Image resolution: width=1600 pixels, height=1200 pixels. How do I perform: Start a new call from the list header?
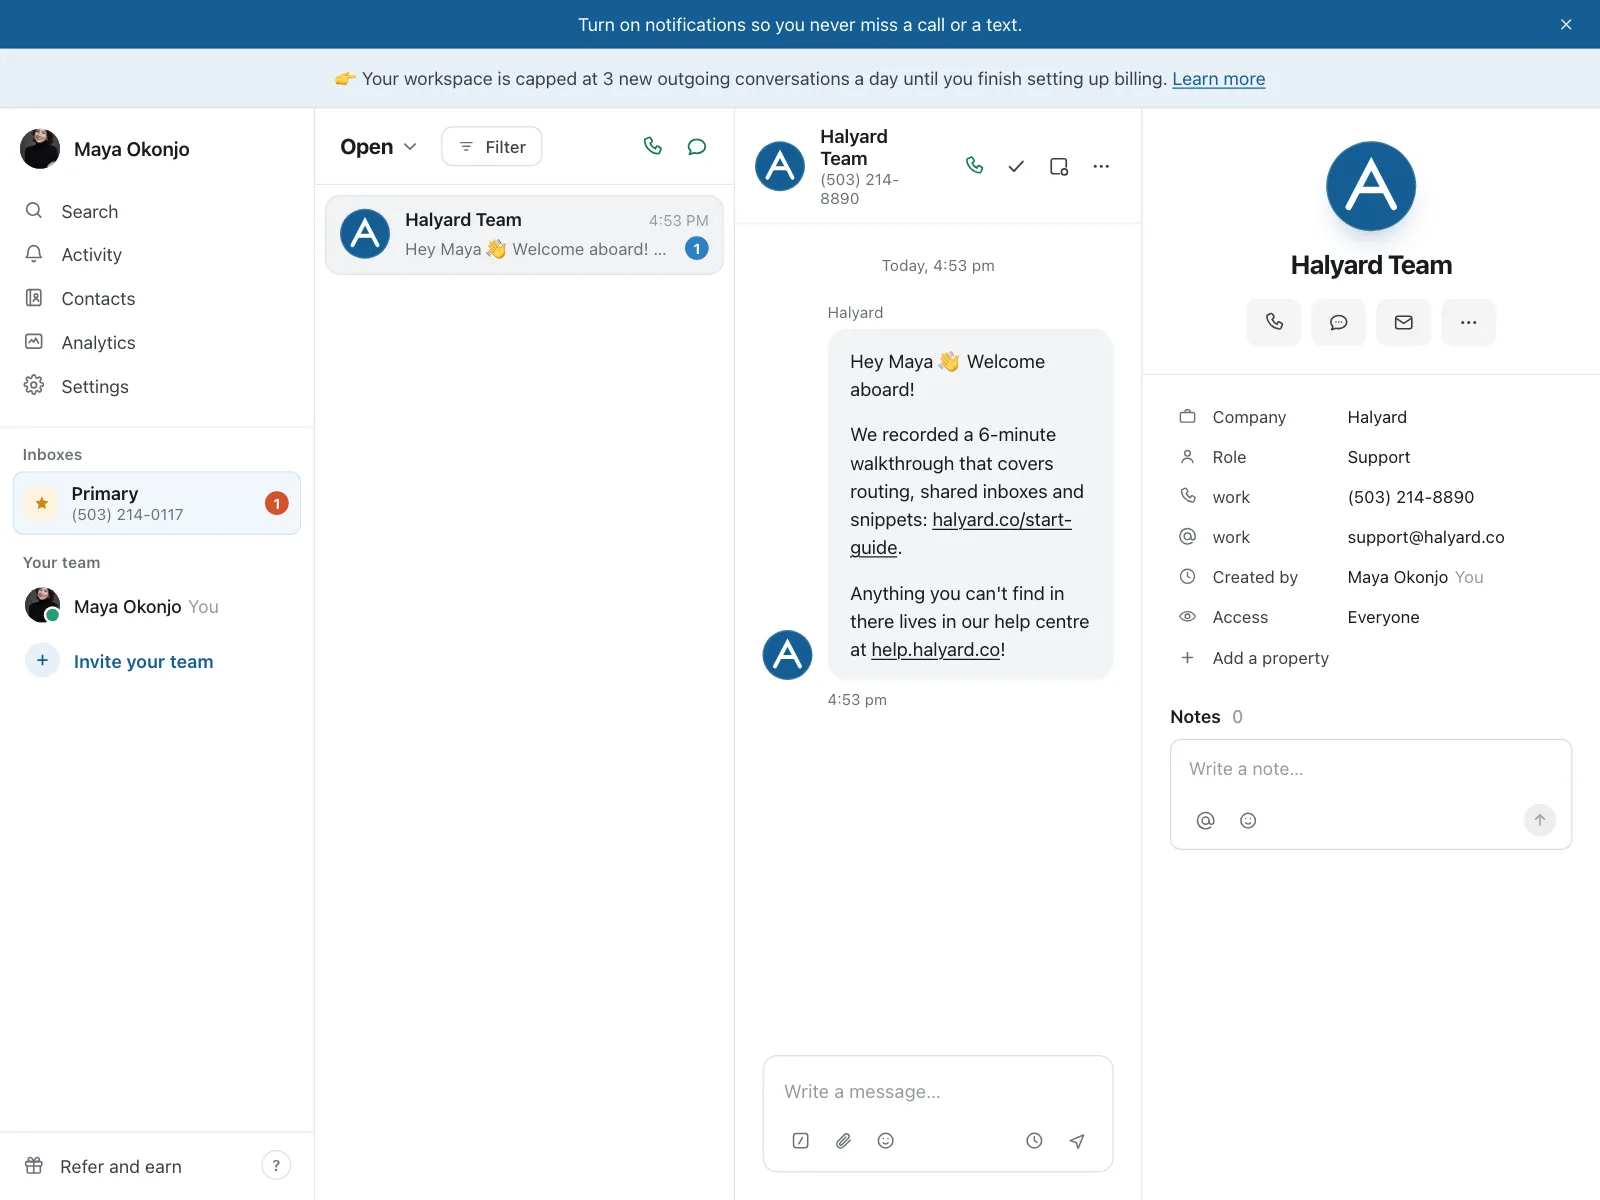pos(653,147)
